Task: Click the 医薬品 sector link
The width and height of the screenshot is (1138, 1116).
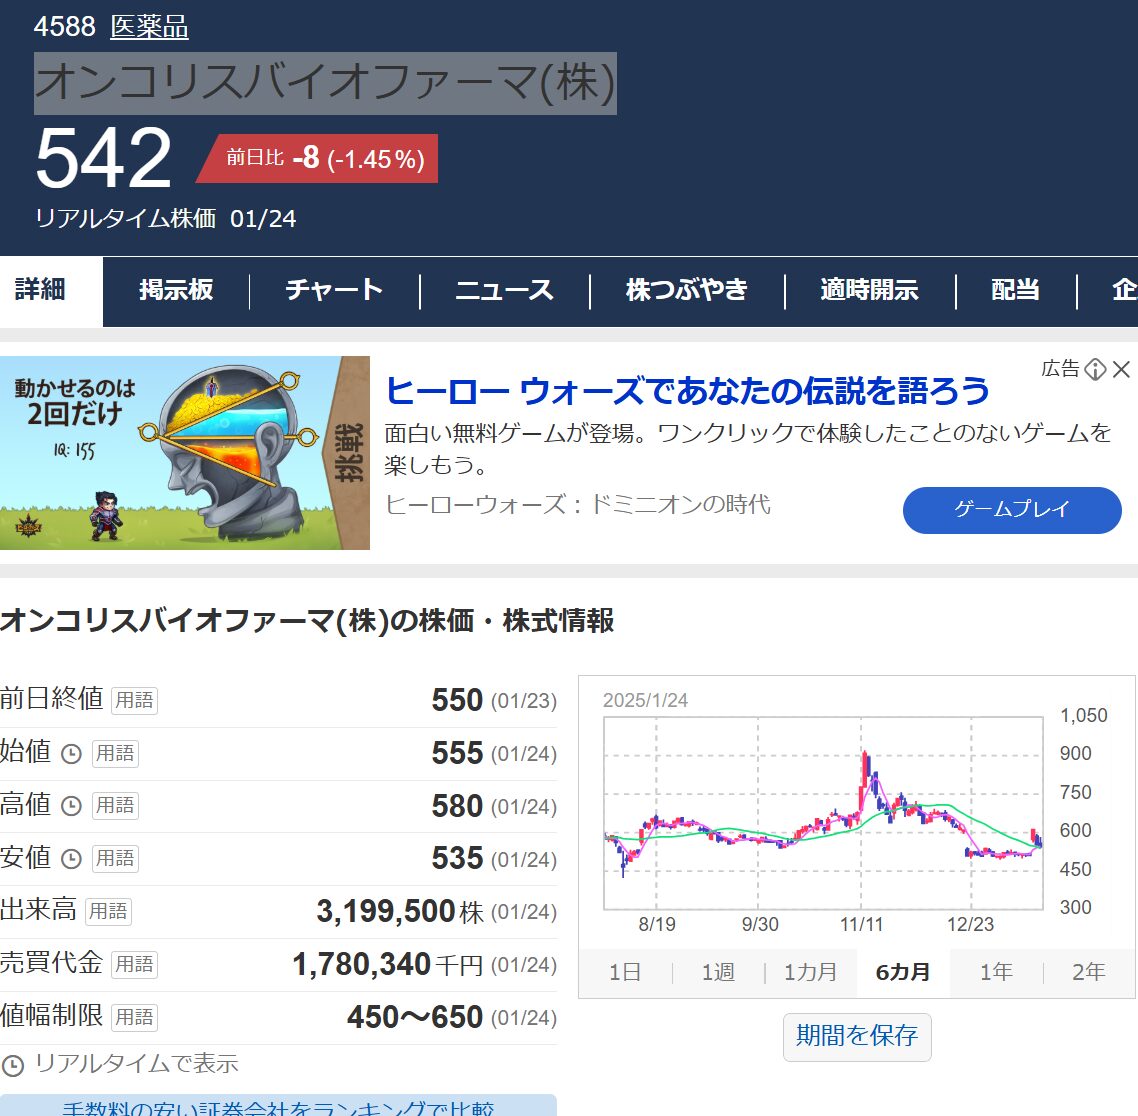Action: coord(149,27)
